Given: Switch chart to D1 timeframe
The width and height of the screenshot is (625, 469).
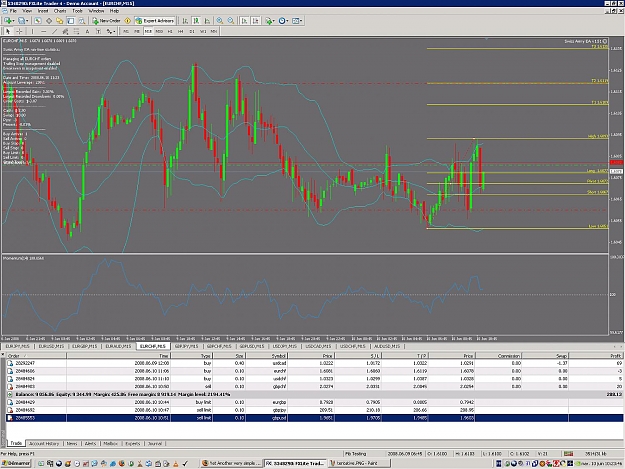Looking at the screenshot, I should click(x=192, y=31).
